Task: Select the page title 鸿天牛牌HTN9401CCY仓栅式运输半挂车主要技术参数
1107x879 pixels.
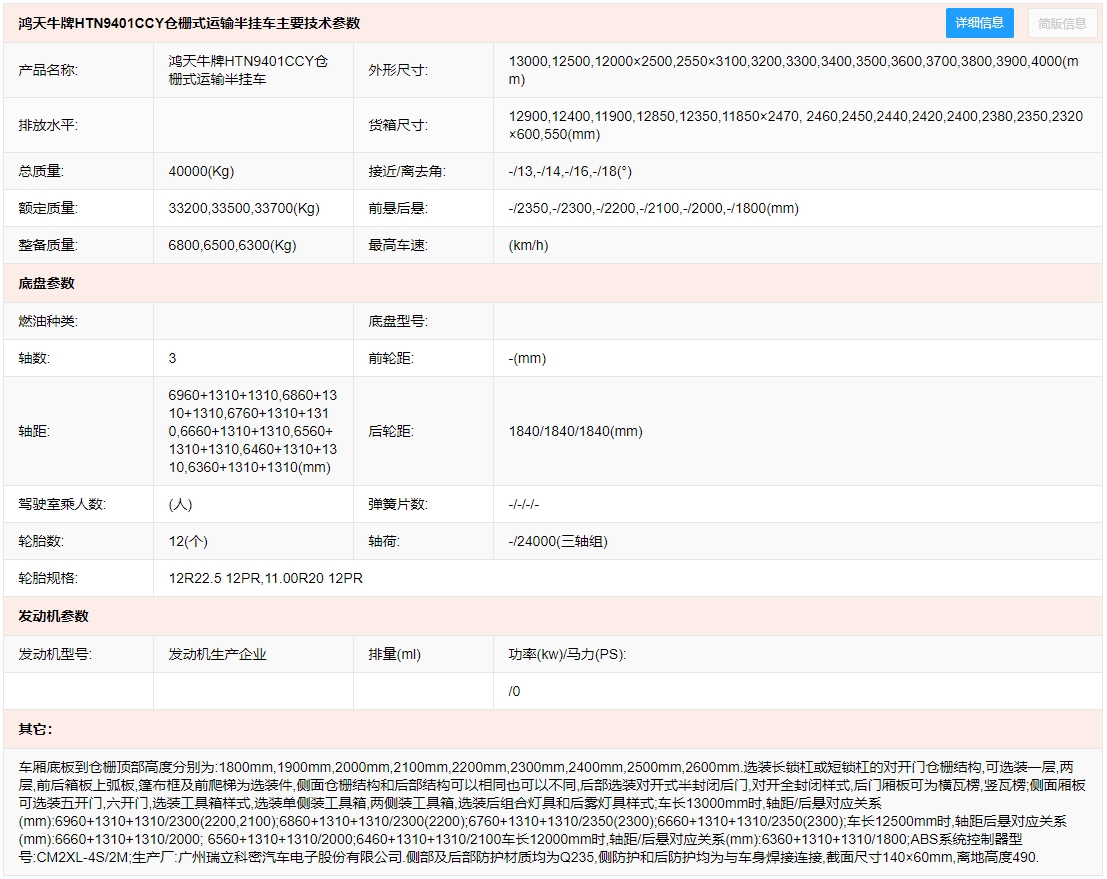Action: coord(189,23)
